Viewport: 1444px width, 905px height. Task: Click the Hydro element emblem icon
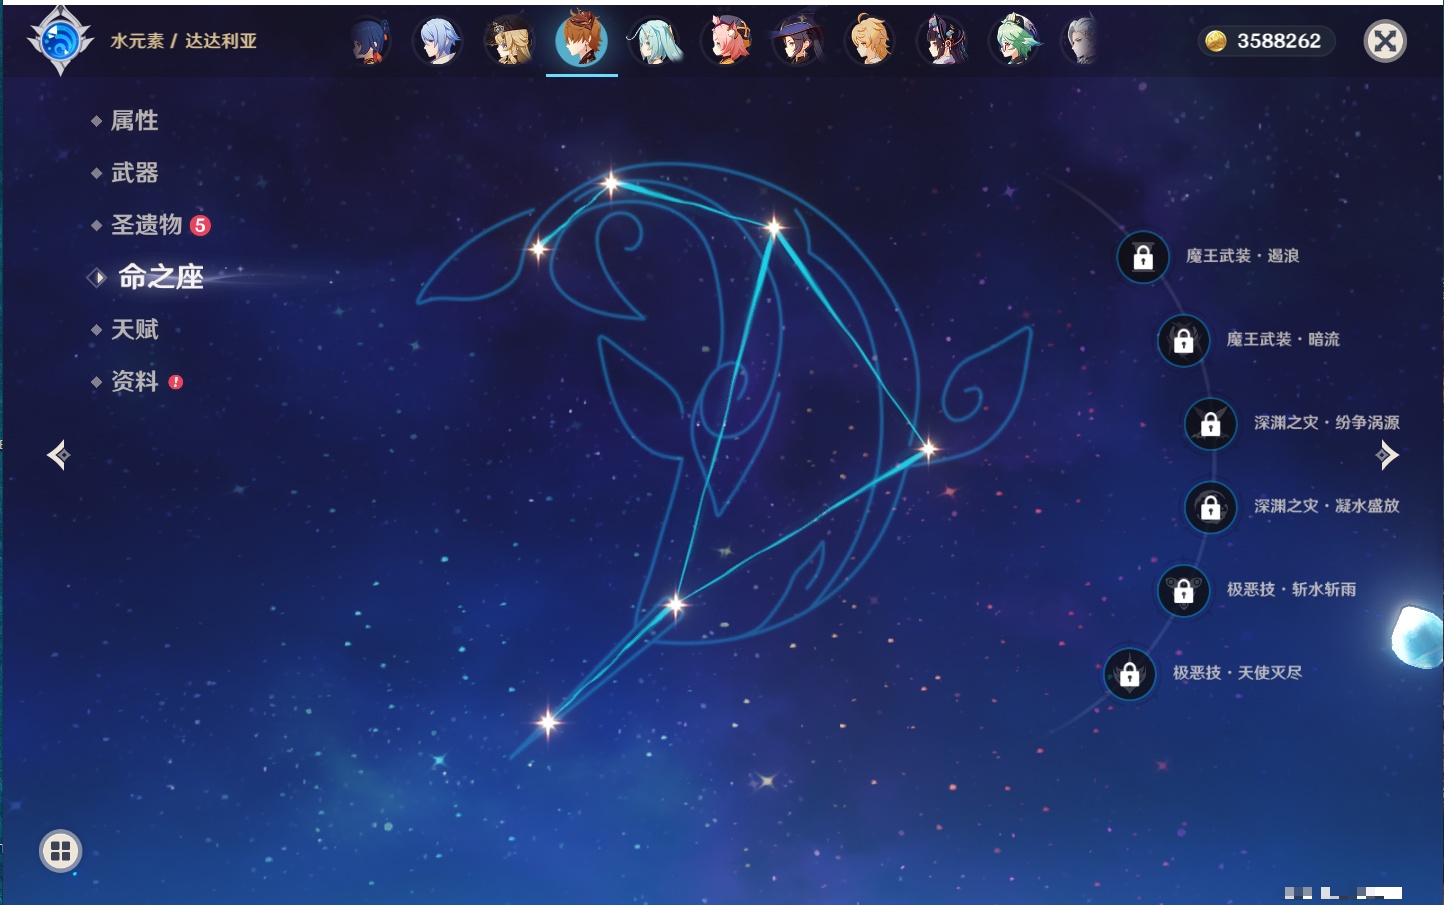coord(60,41)
